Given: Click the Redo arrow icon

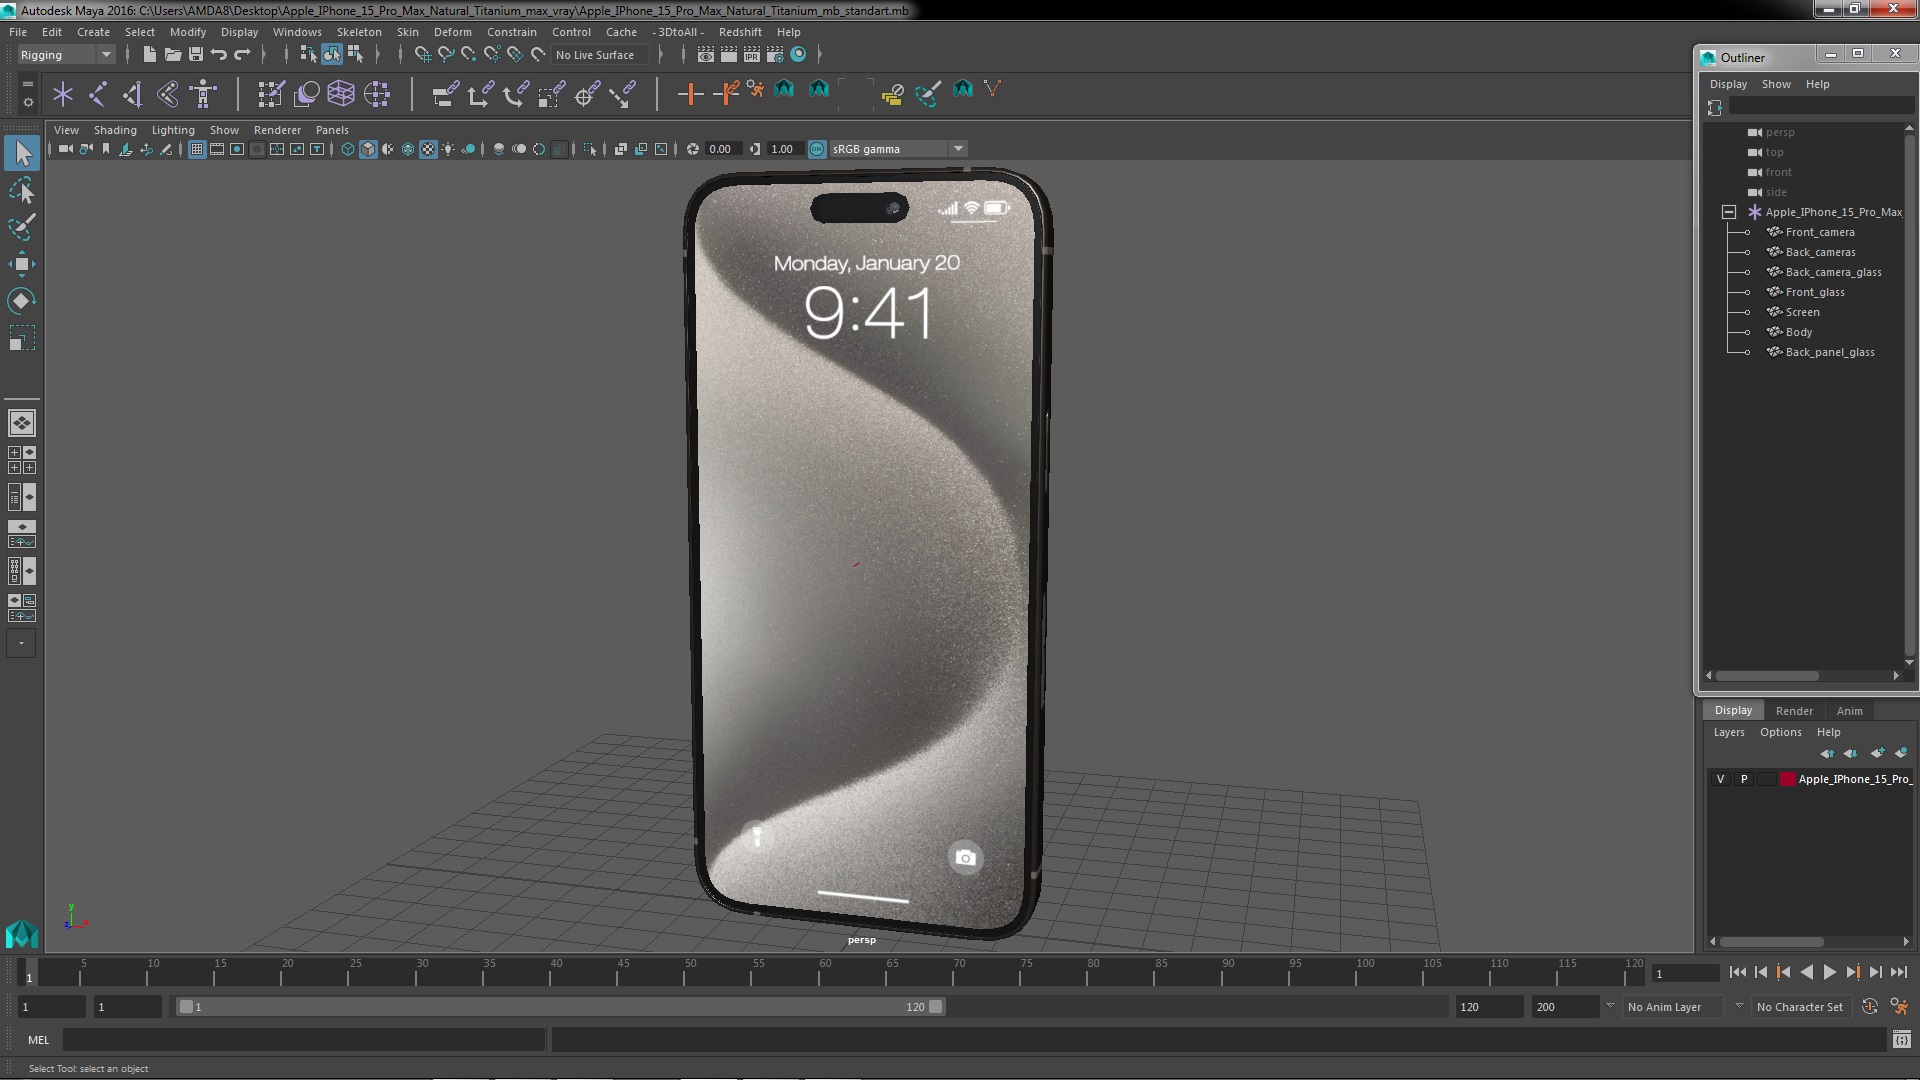Looking at the screenshot, I should pos(242,55).
